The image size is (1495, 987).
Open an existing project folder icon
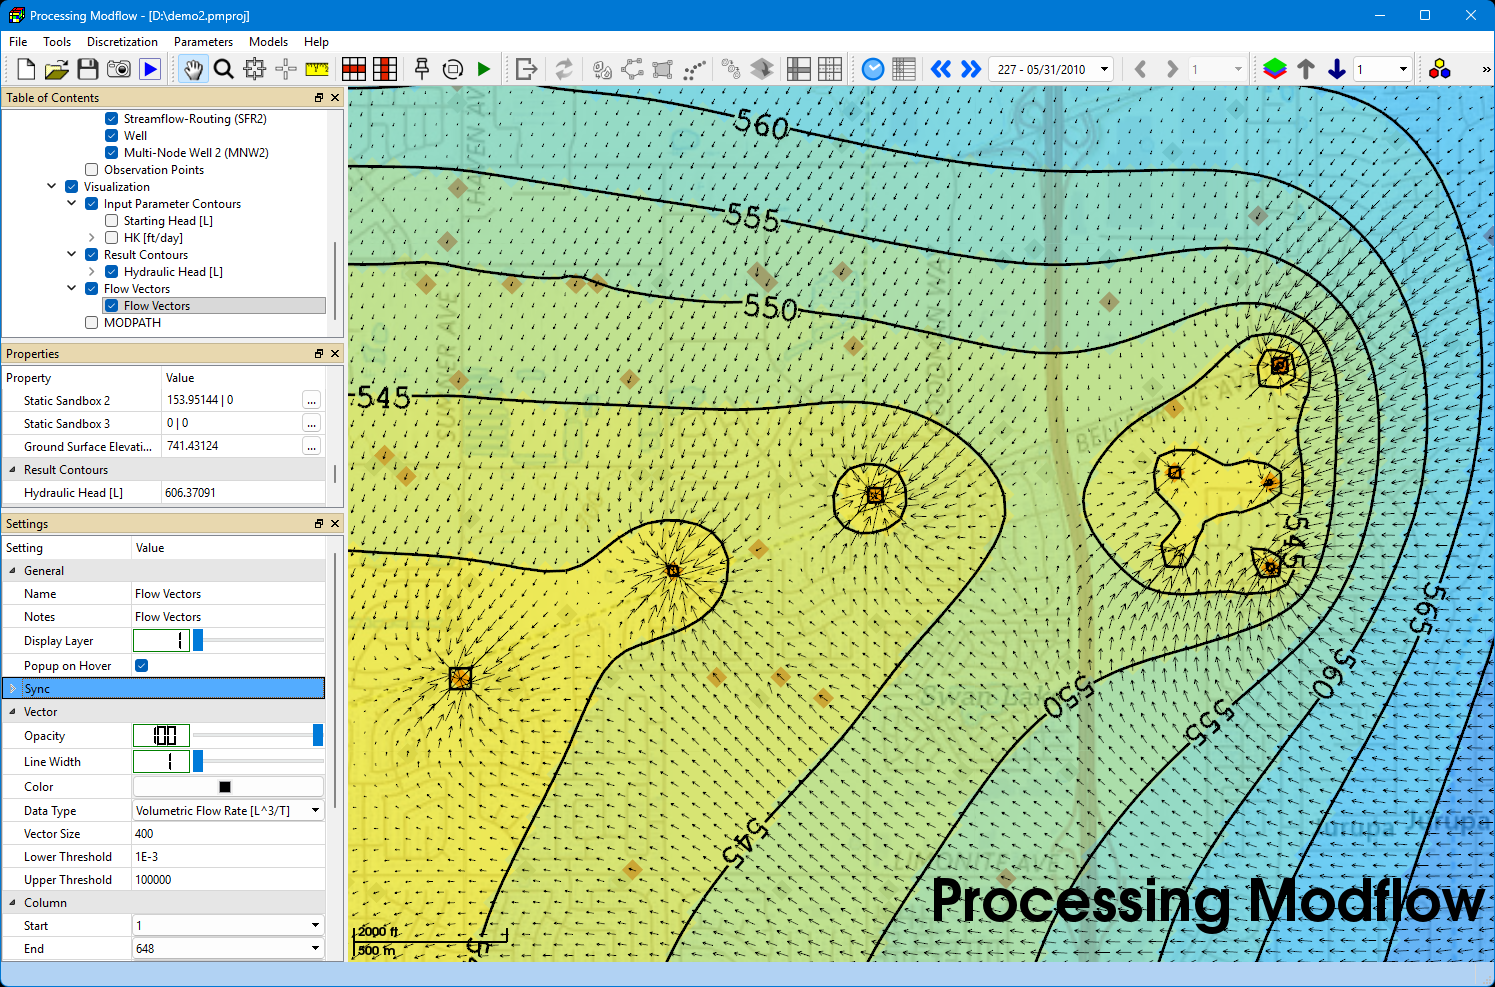pyautogui.click(x=57, y=69)
